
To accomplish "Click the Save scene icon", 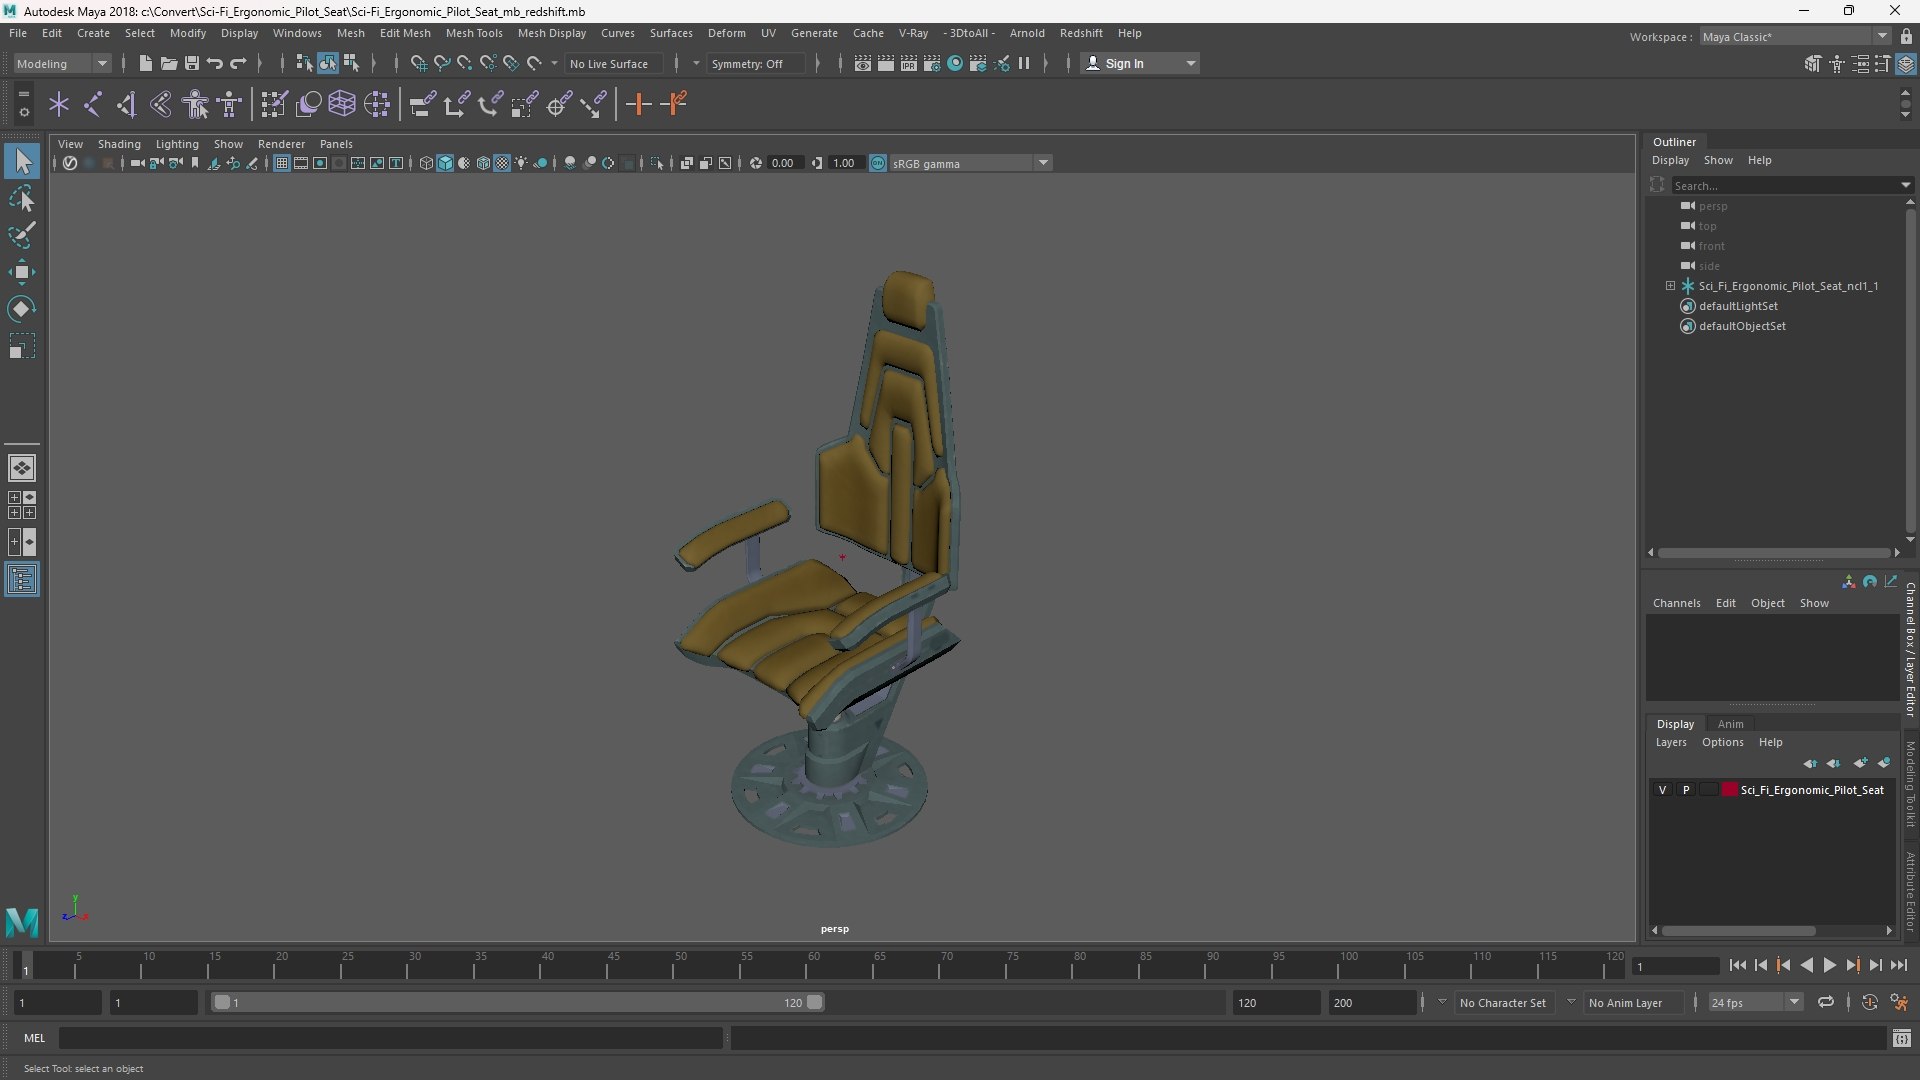I will coord(192,63).
